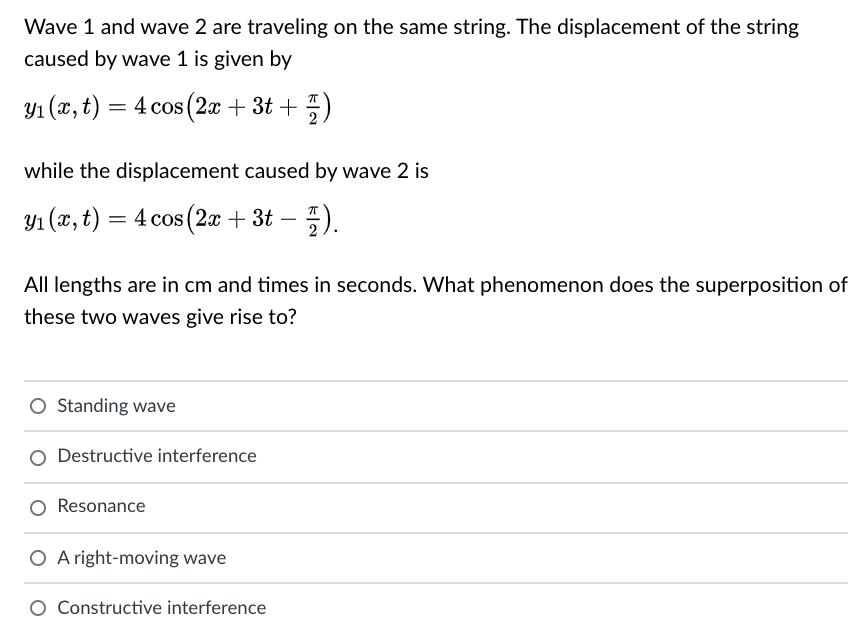Click the divider above Standing wave
This screenshot has width=856, height=644.
point(428,378)
